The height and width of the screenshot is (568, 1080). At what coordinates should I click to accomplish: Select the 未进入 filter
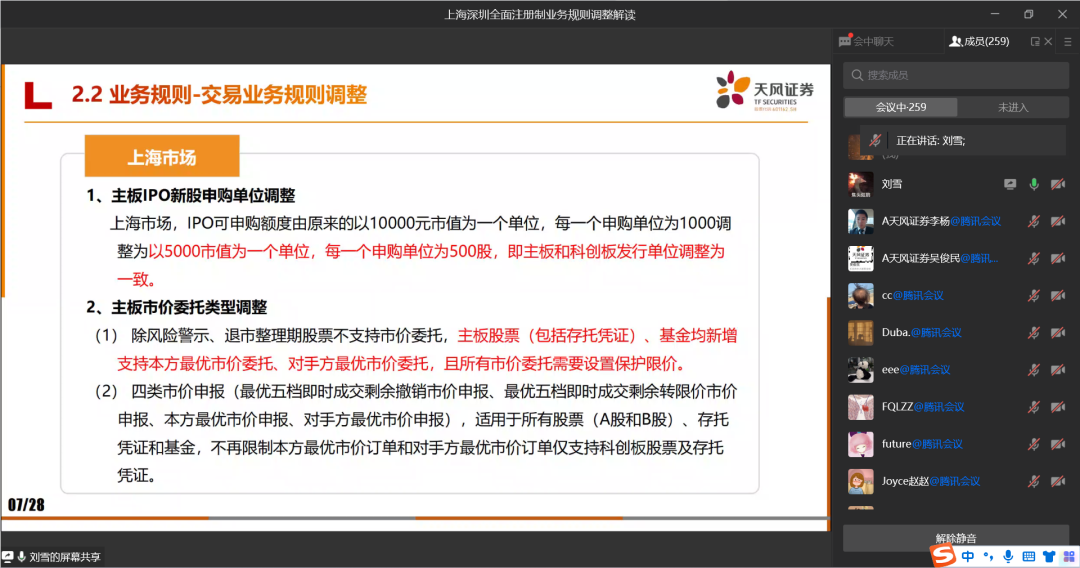click(x=1012, y=107)
